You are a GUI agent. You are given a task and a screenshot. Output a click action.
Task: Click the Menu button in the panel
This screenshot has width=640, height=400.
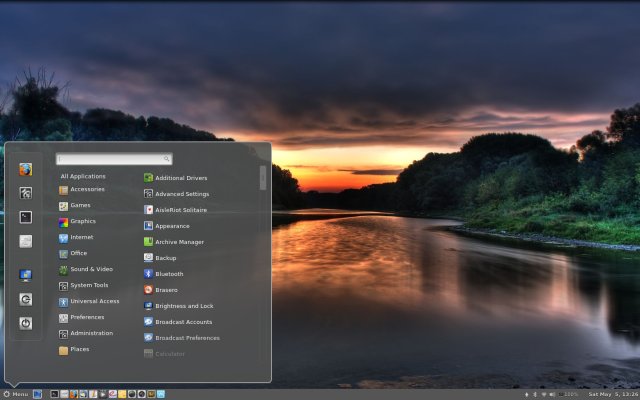pos(16,394)
